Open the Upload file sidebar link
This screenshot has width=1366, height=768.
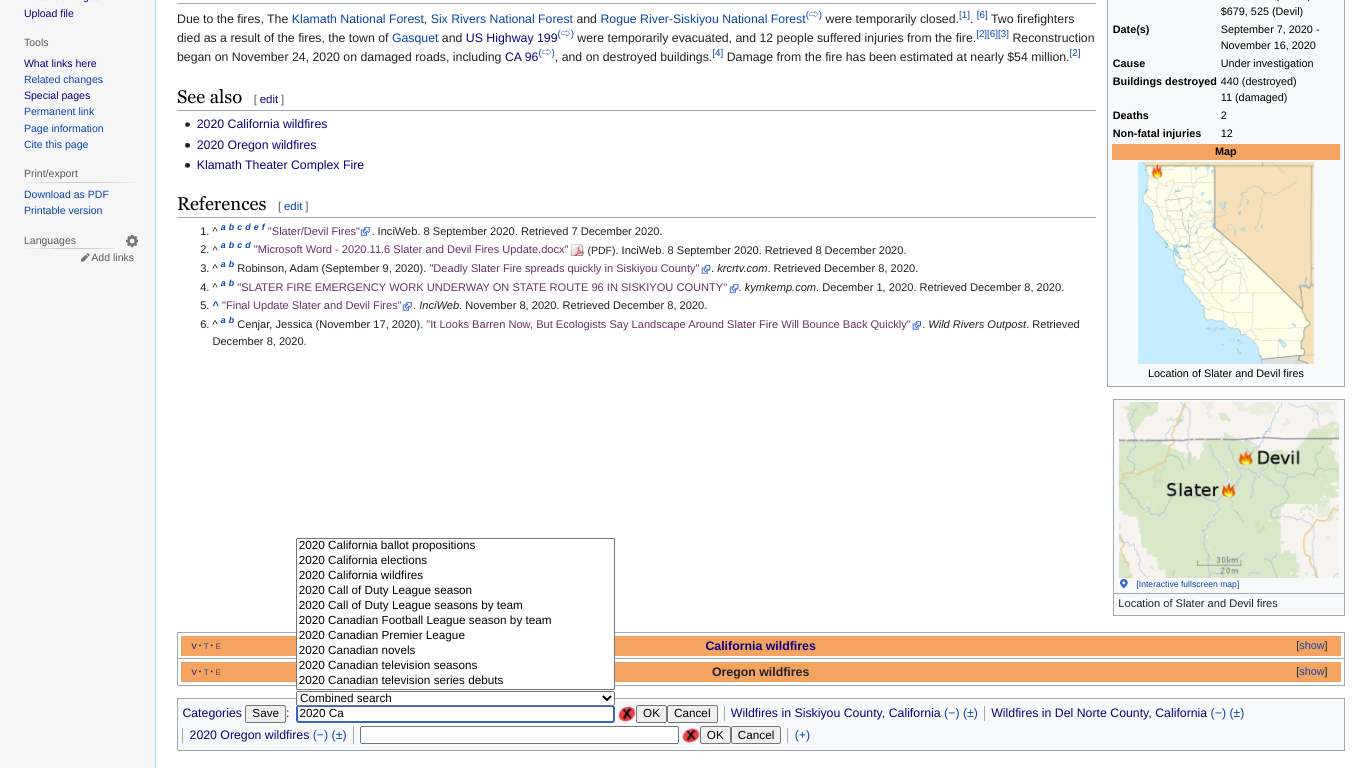click(49, 13)
